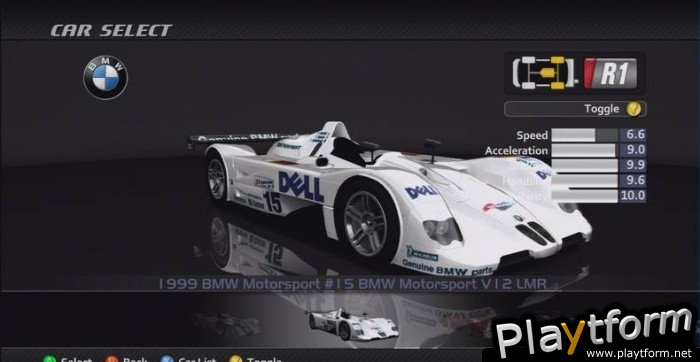Screen dimensions: 700x362
Task: Click the Acceleration stat bar
Action: [x=585, y=150]
